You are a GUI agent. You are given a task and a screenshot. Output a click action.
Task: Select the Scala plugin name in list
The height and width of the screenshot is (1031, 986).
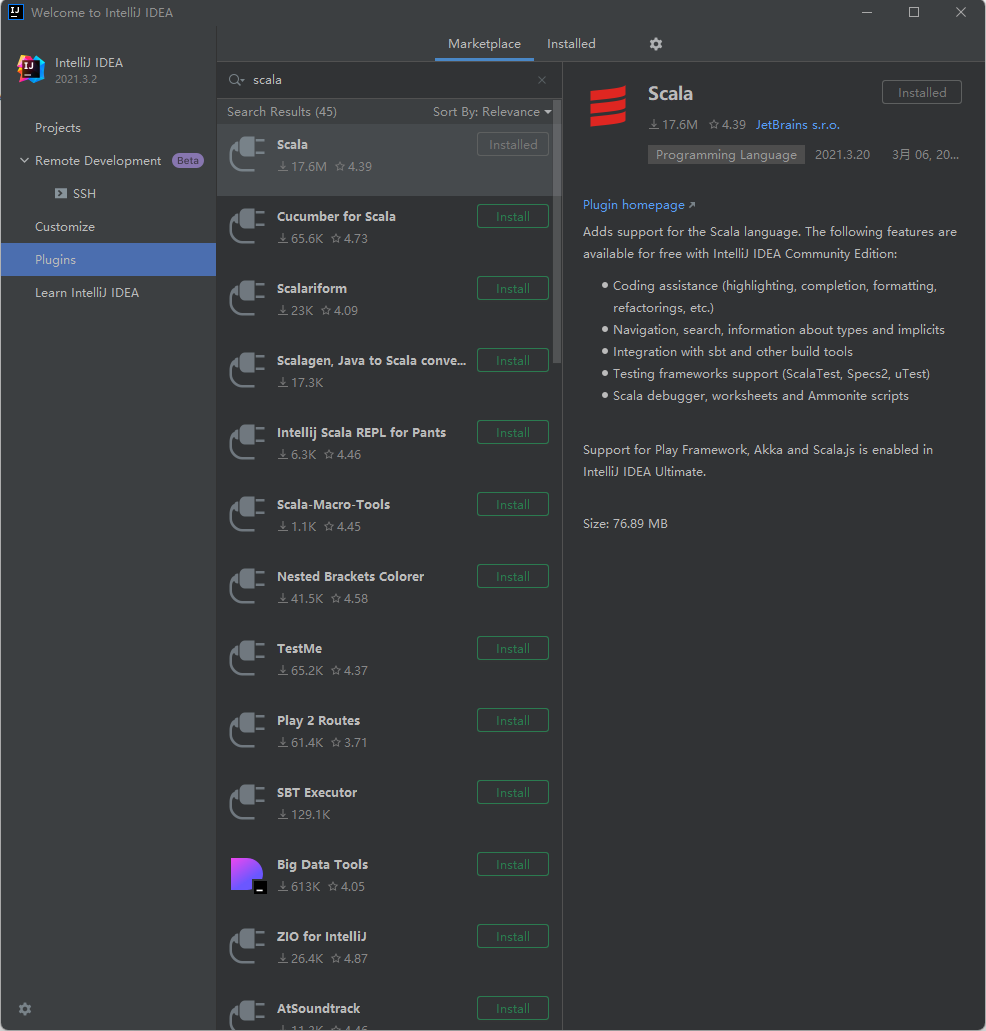(293, 144)
